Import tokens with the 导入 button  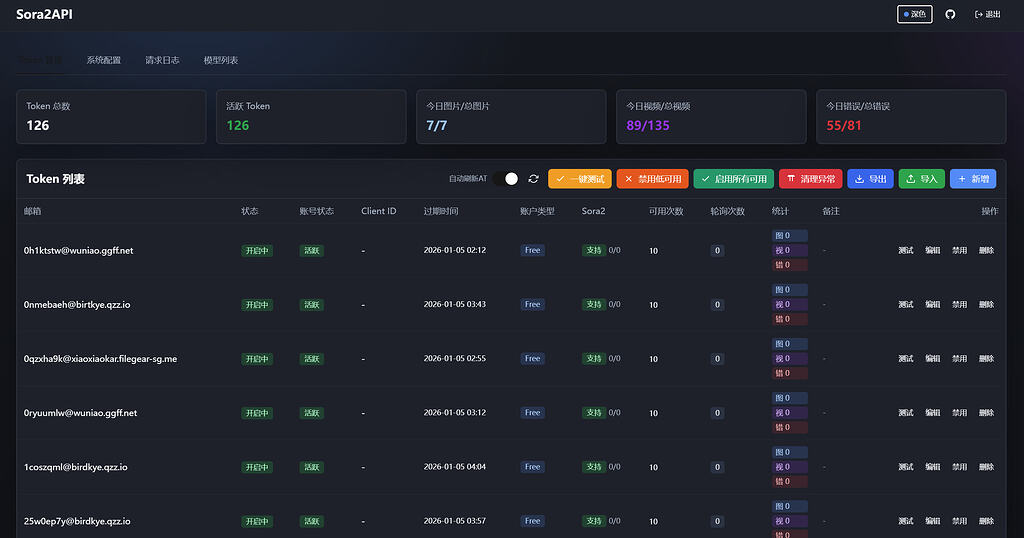[x=921, y=179]
